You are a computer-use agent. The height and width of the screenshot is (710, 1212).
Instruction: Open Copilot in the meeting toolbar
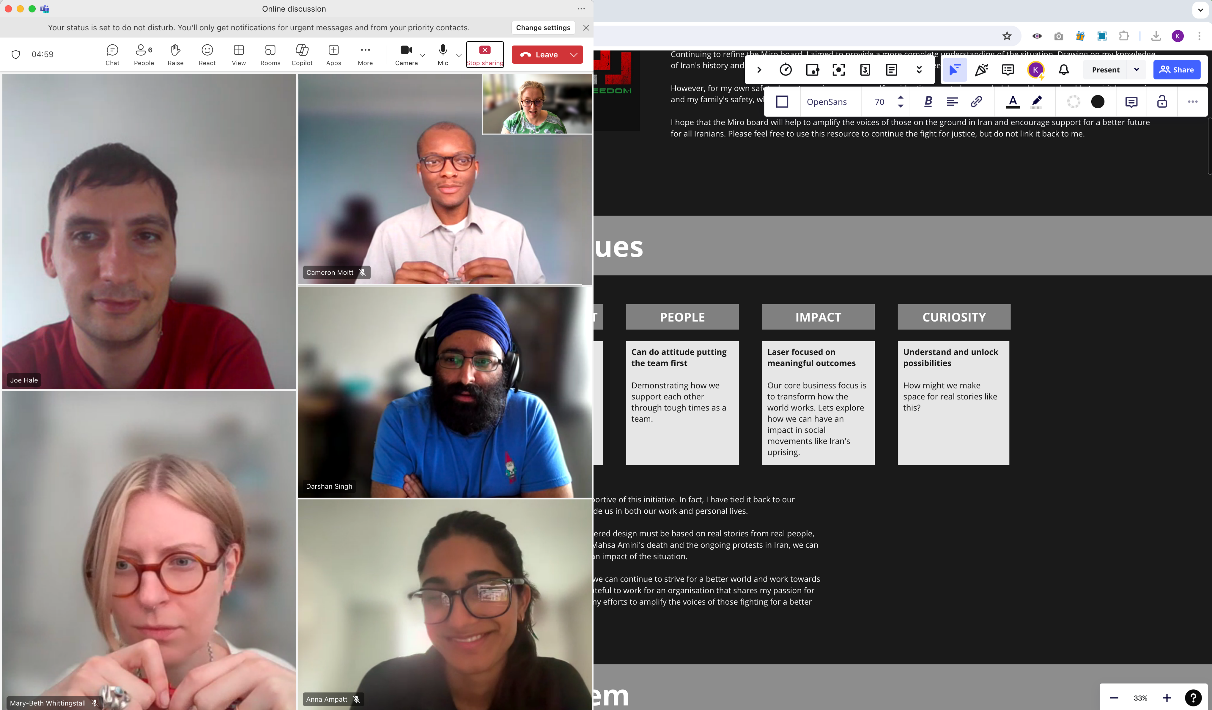tap(302, 54)
